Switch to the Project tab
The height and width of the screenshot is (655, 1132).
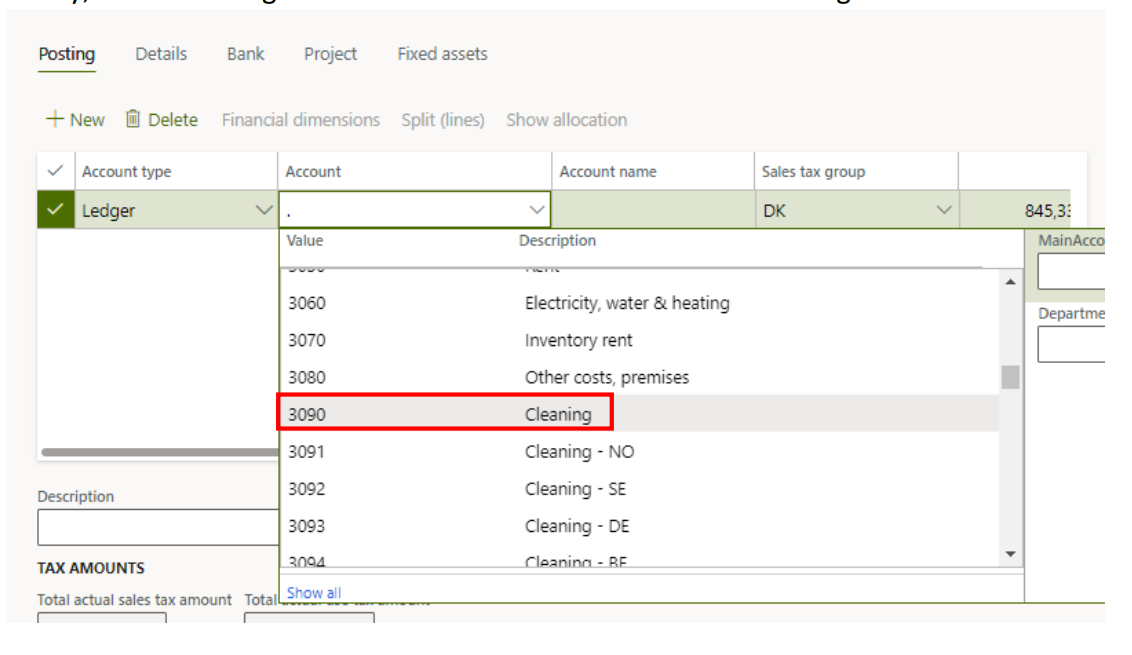330,54
